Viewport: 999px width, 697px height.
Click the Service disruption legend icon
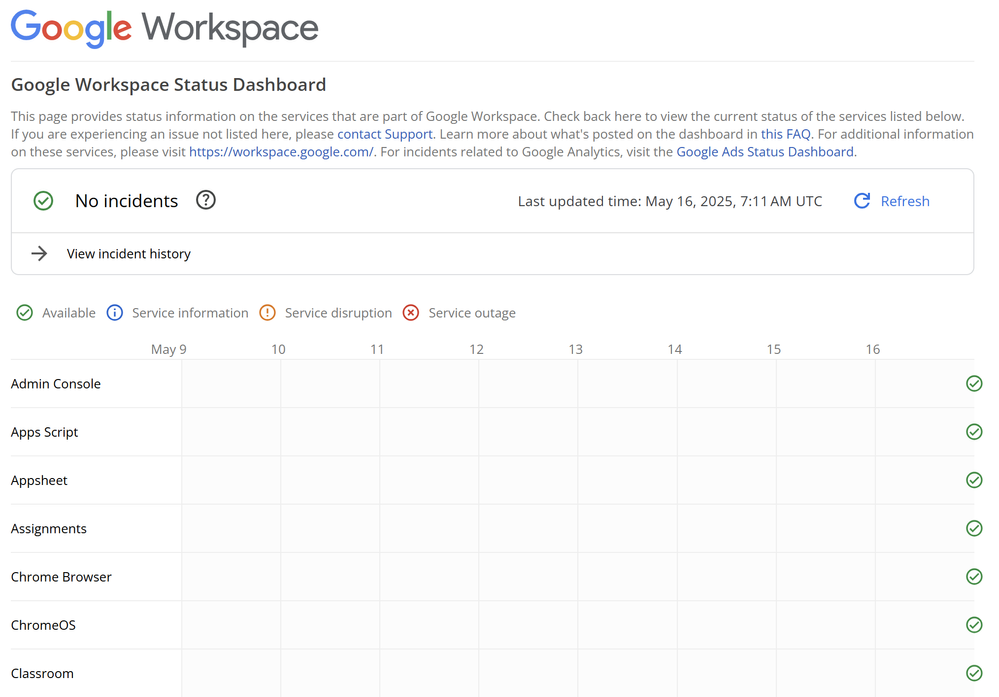[x=268, y=313]
